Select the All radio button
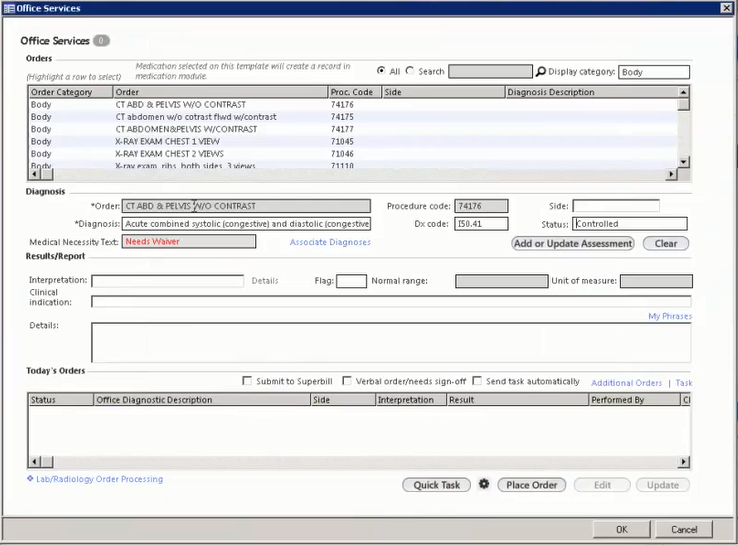 (x=381, y=71)
